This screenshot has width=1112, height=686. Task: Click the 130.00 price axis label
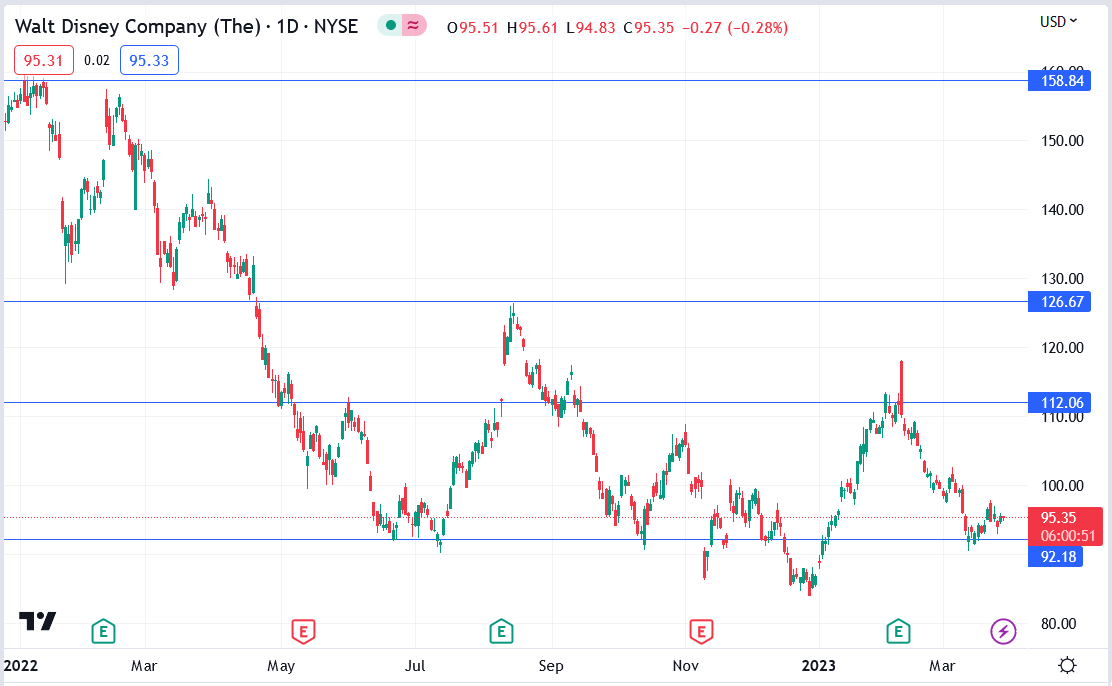1062,278
